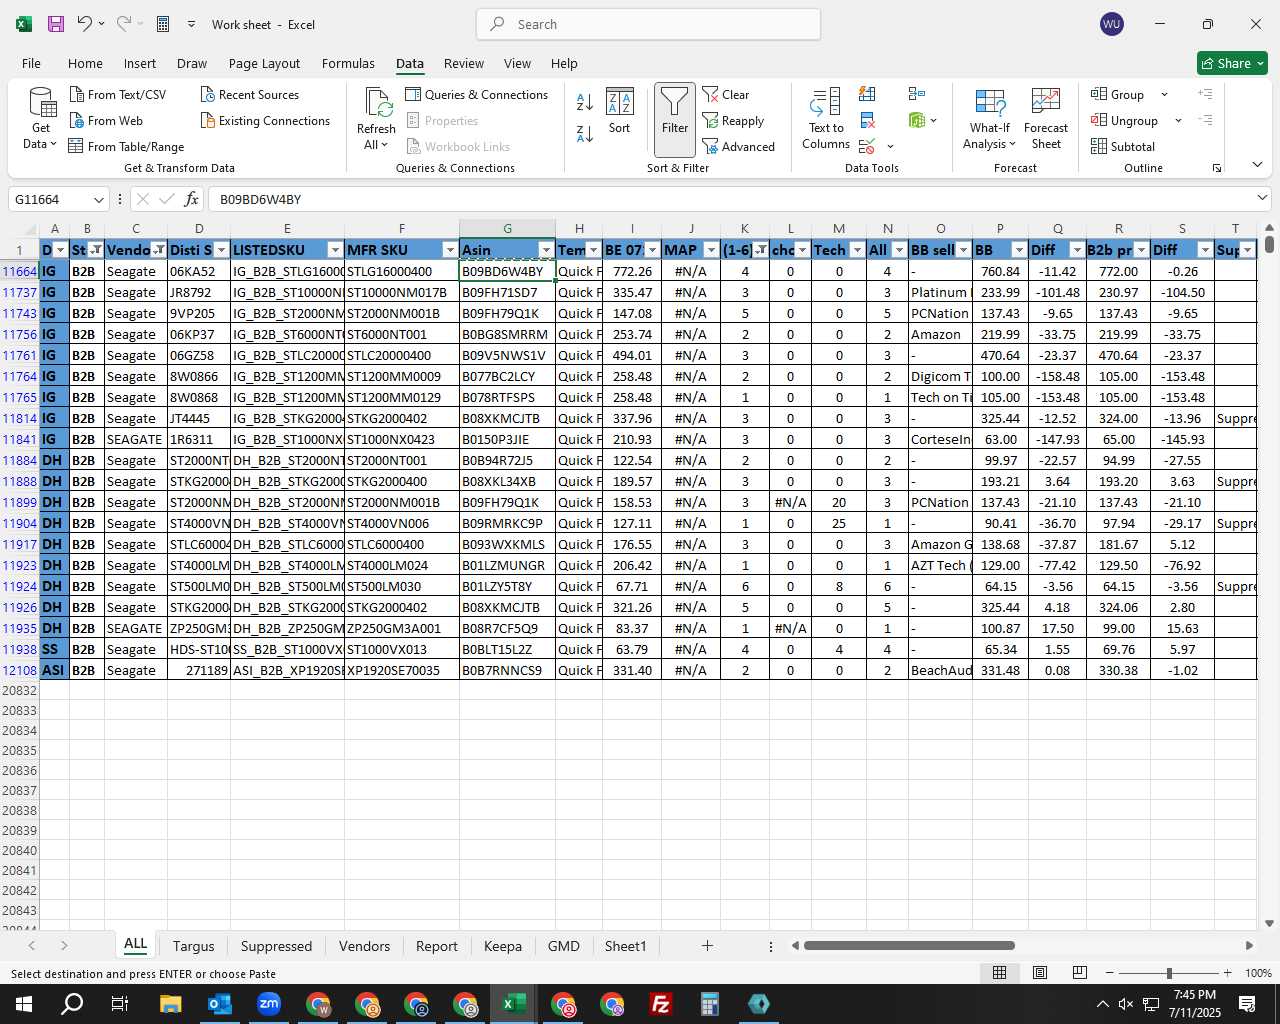Viewport: 1280px width, 1024px height.
Task: Clear the applied filter
Action: coord(726,94)
